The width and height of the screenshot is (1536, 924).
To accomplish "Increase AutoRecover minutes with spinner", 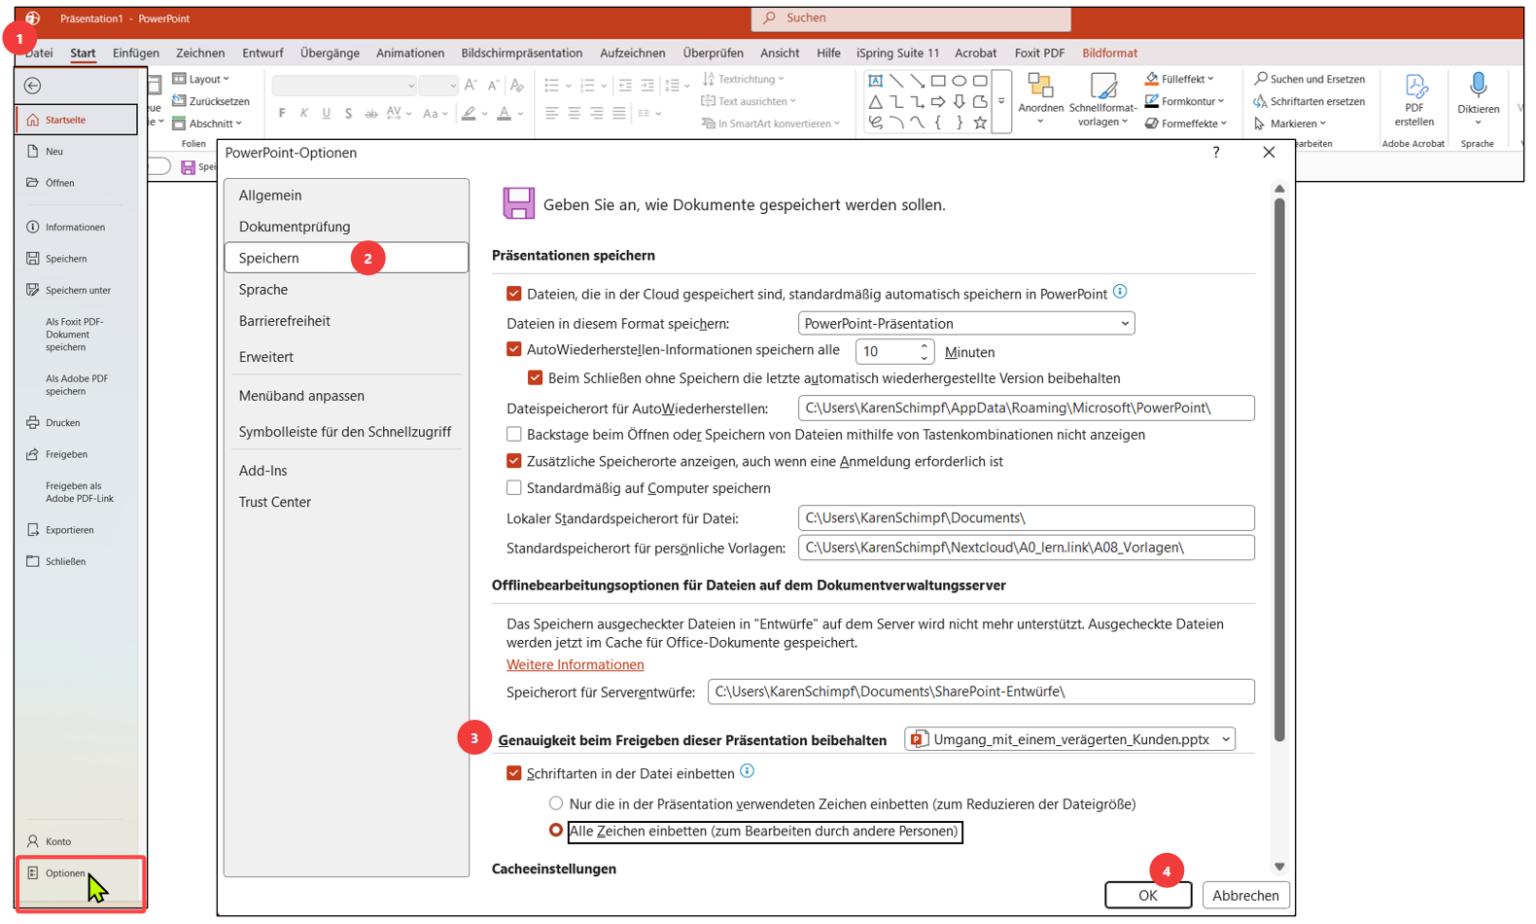I will pyautogui.click(x=924, y=346).
